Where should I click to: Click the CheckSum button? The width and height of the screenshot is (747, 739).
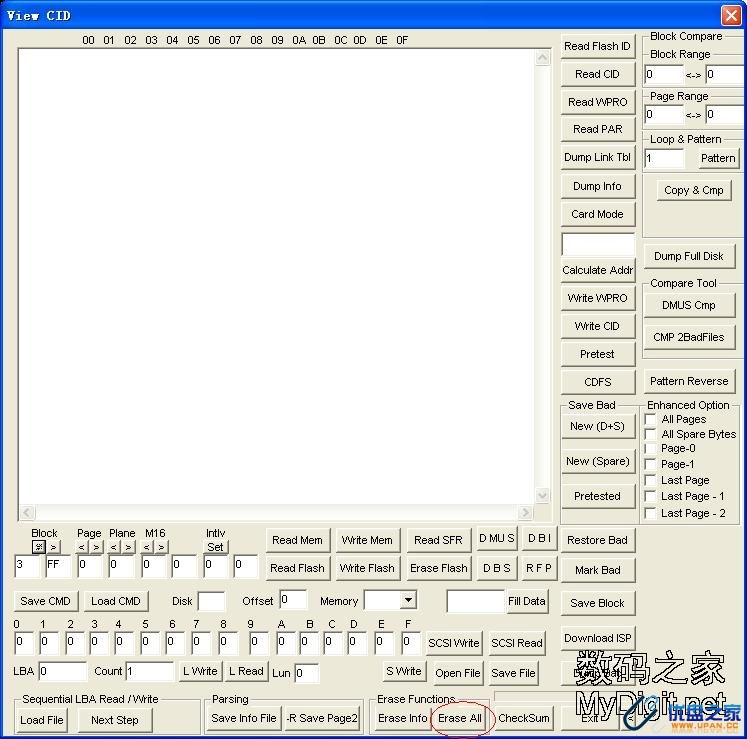524,719
